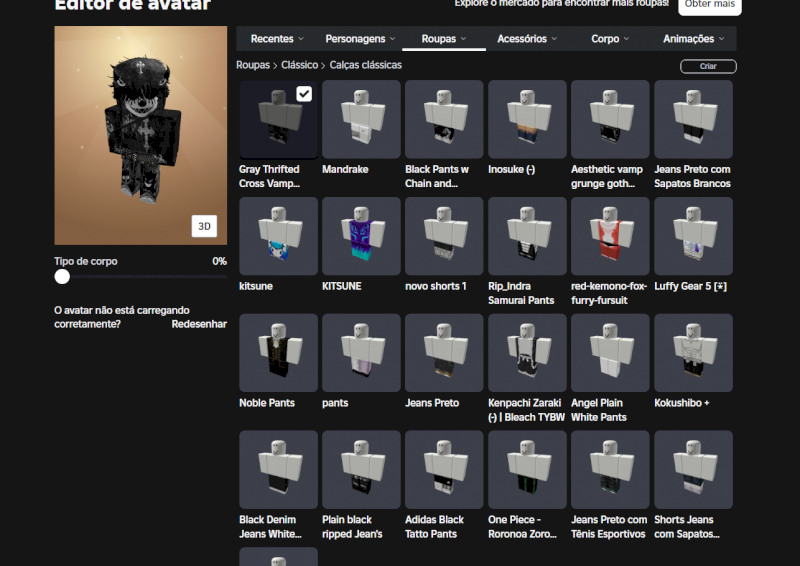Image resolution: width=800 pixels, height=566 pixels.
Task: Choose the Noble Pants item
Action: [x=278, y=353]
